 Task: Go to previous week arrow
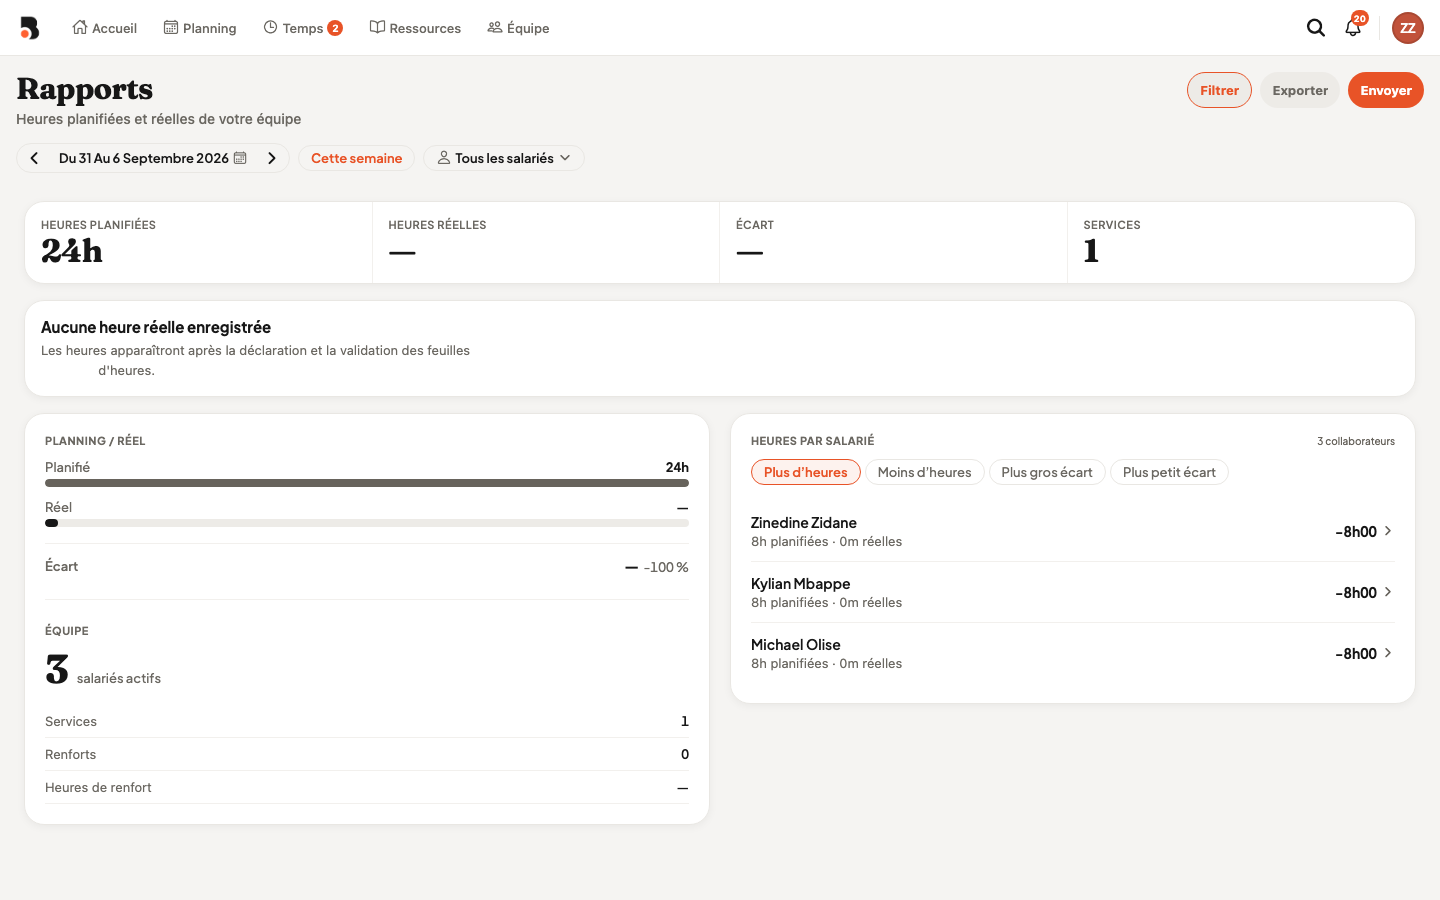(35, 158)
